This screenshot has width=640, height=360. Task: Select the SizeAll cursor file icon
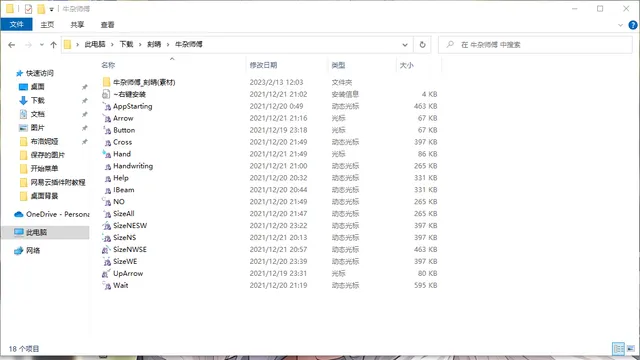(107, 214)
